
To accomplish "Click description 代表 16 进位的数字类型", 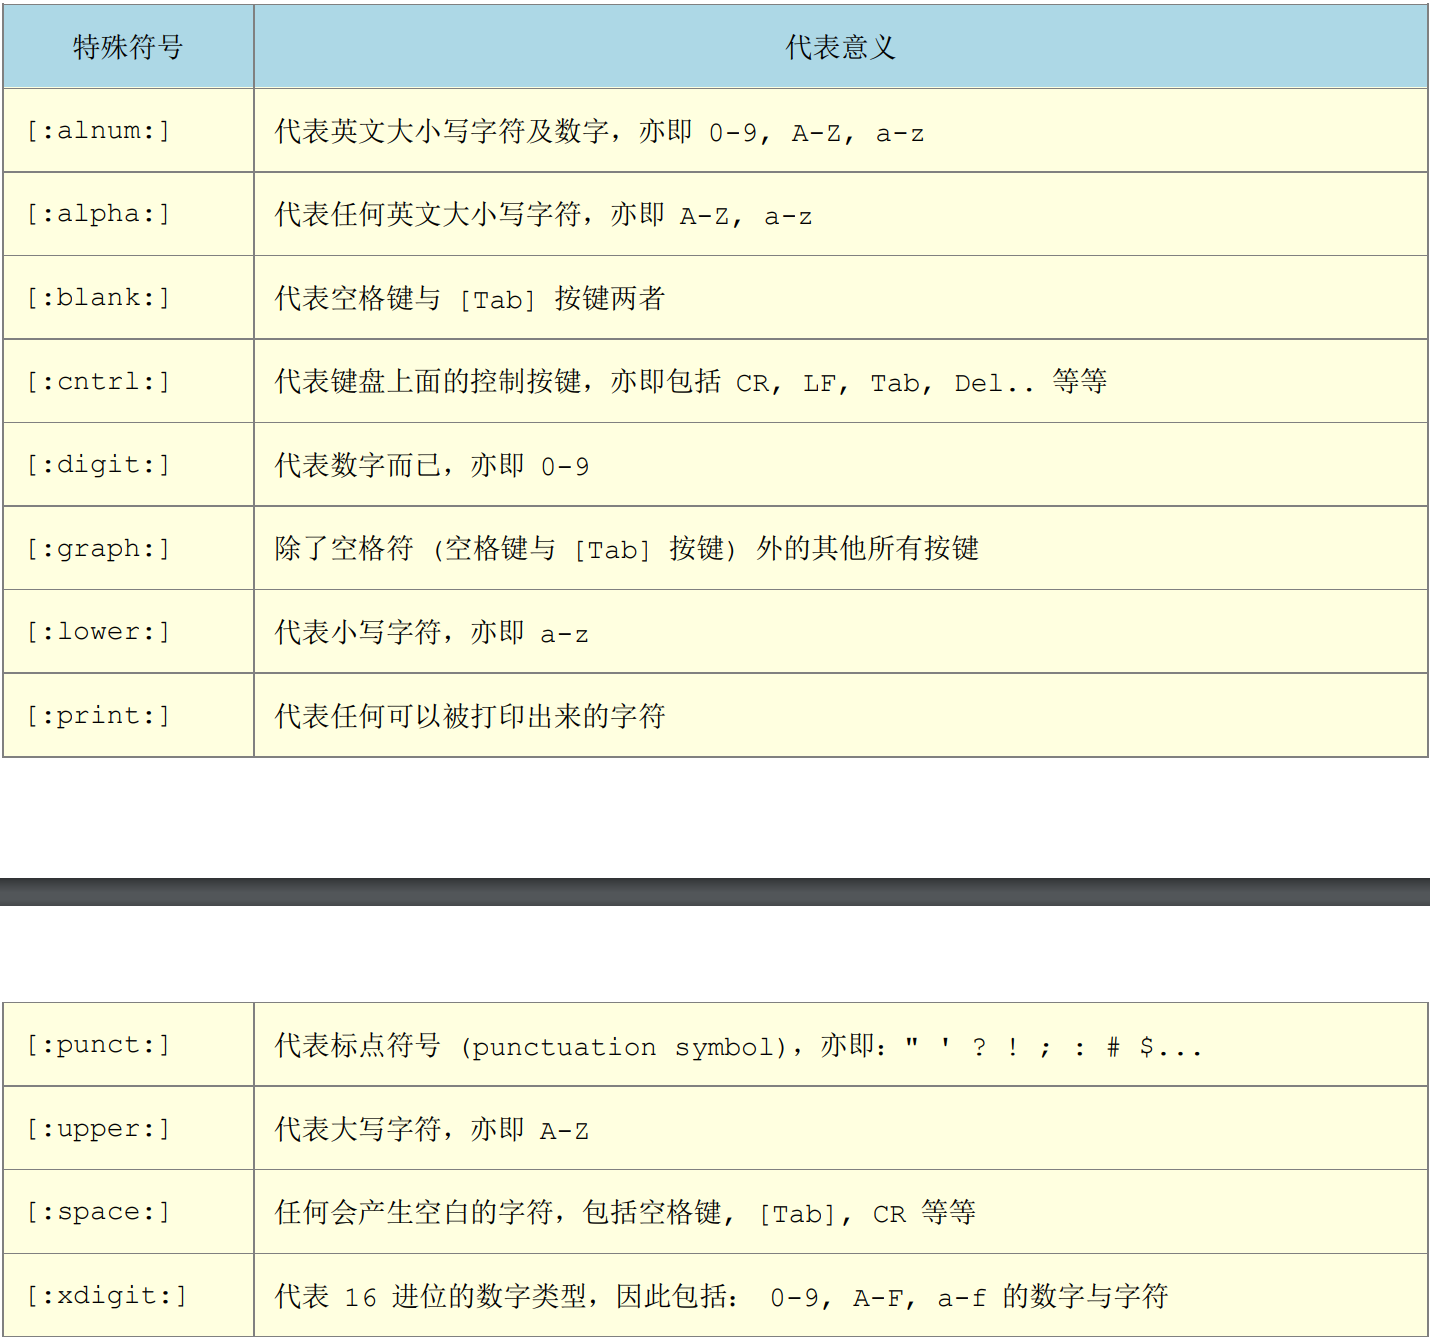I will (x=841, y=1295).
